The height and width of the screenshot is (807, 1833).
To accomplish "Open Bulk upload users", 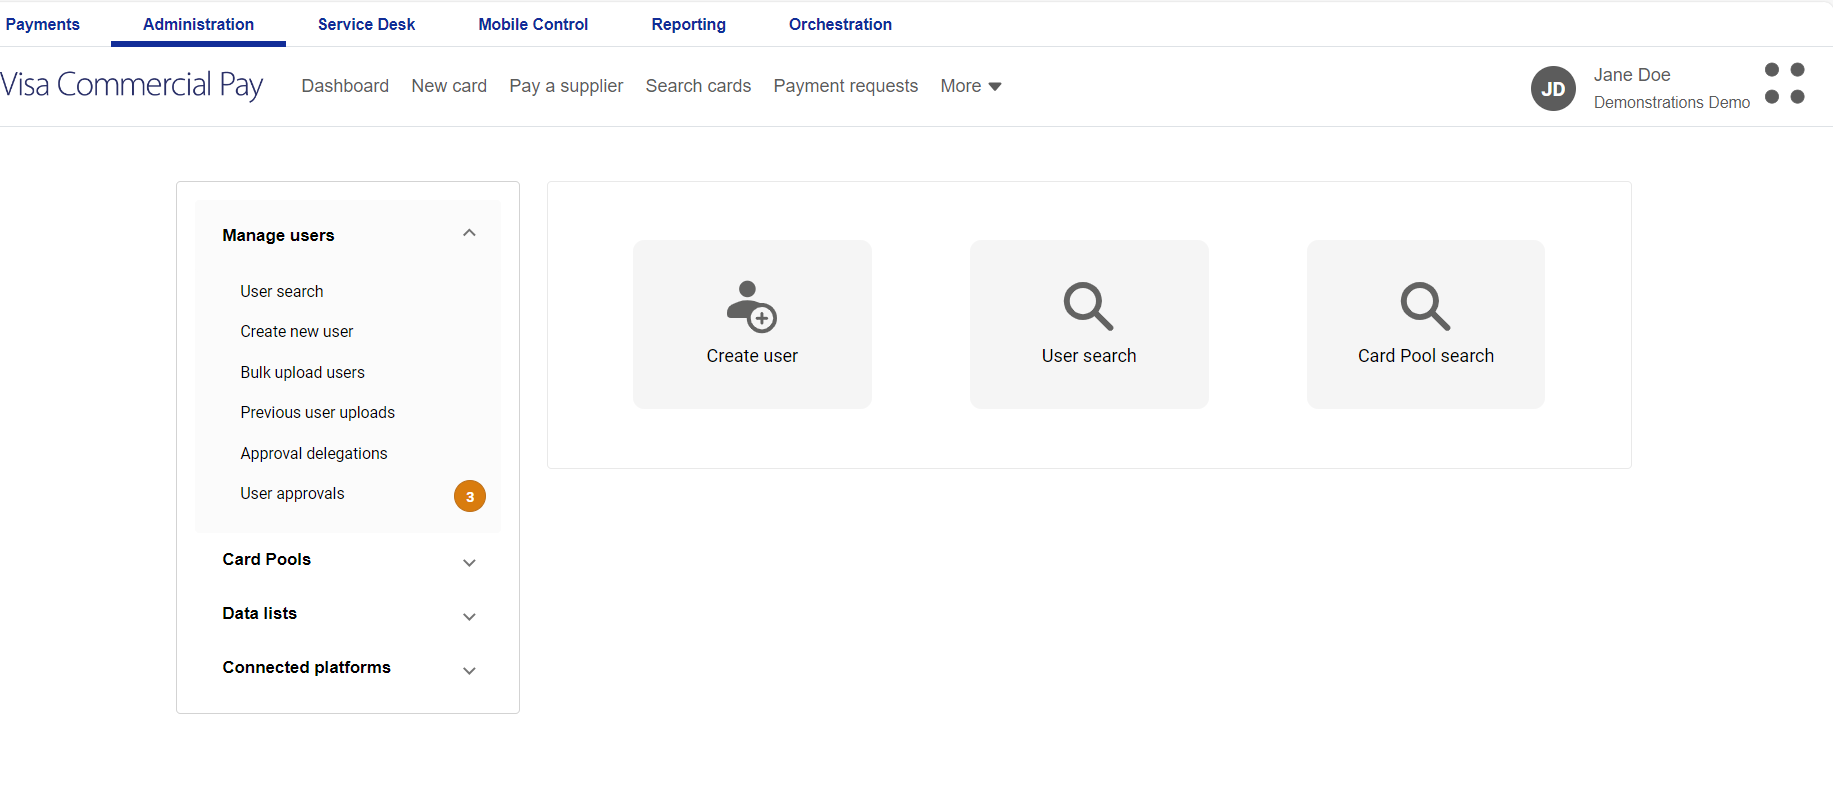I will point(303,372).
